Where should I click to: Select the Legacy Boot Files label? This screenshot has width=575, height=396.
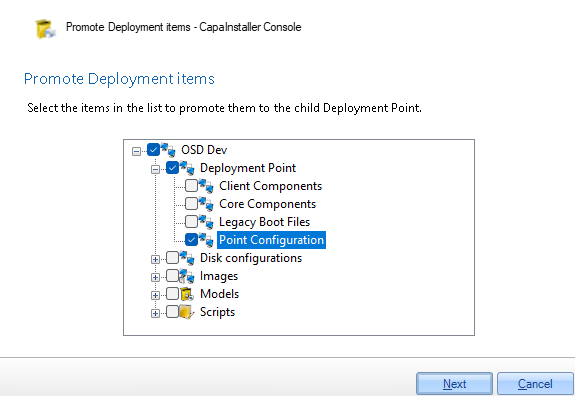coord(264,222)
